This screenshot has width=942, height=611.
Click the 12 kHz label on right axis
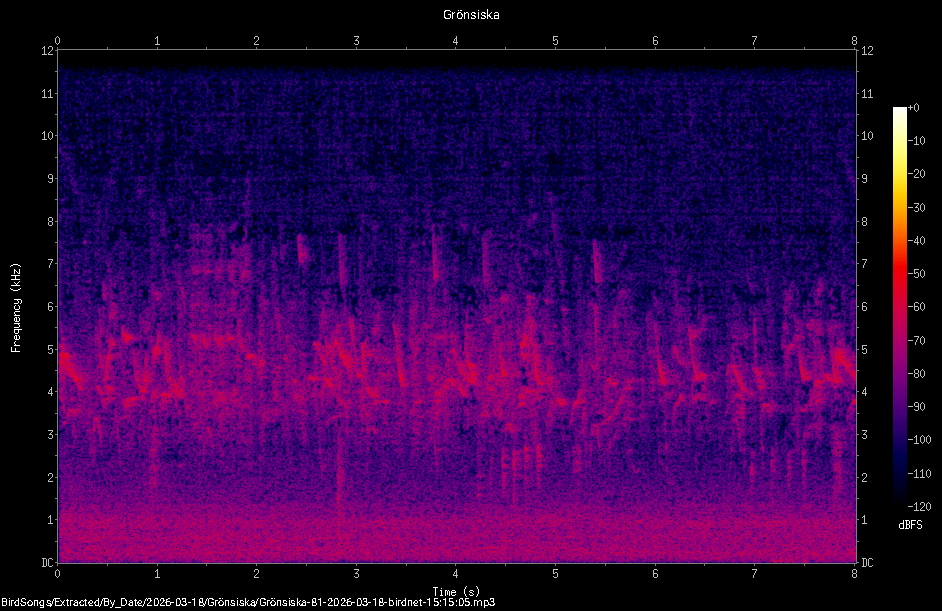(867, 50)
